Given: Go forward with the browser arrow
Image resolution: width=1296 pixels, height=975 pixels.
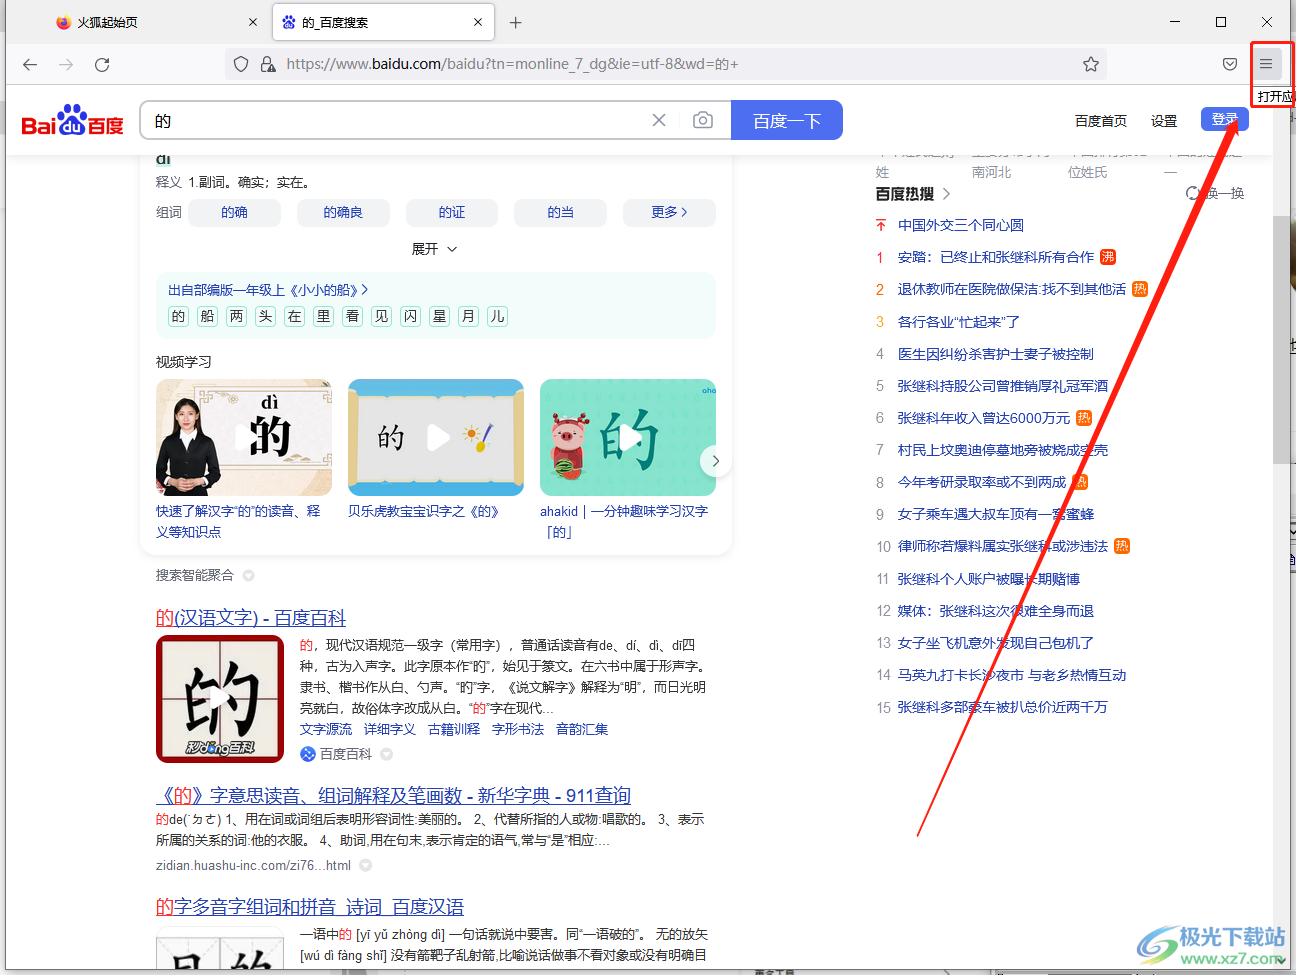Looking at the screenshot, I should (x=66, y=64).
